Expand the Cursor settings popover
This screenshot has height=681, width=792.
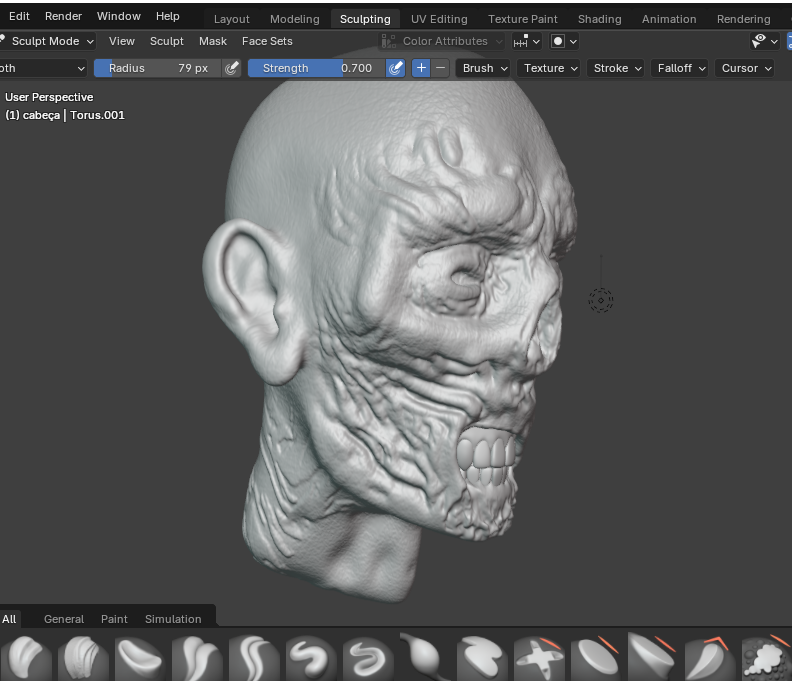click(745, 68)
